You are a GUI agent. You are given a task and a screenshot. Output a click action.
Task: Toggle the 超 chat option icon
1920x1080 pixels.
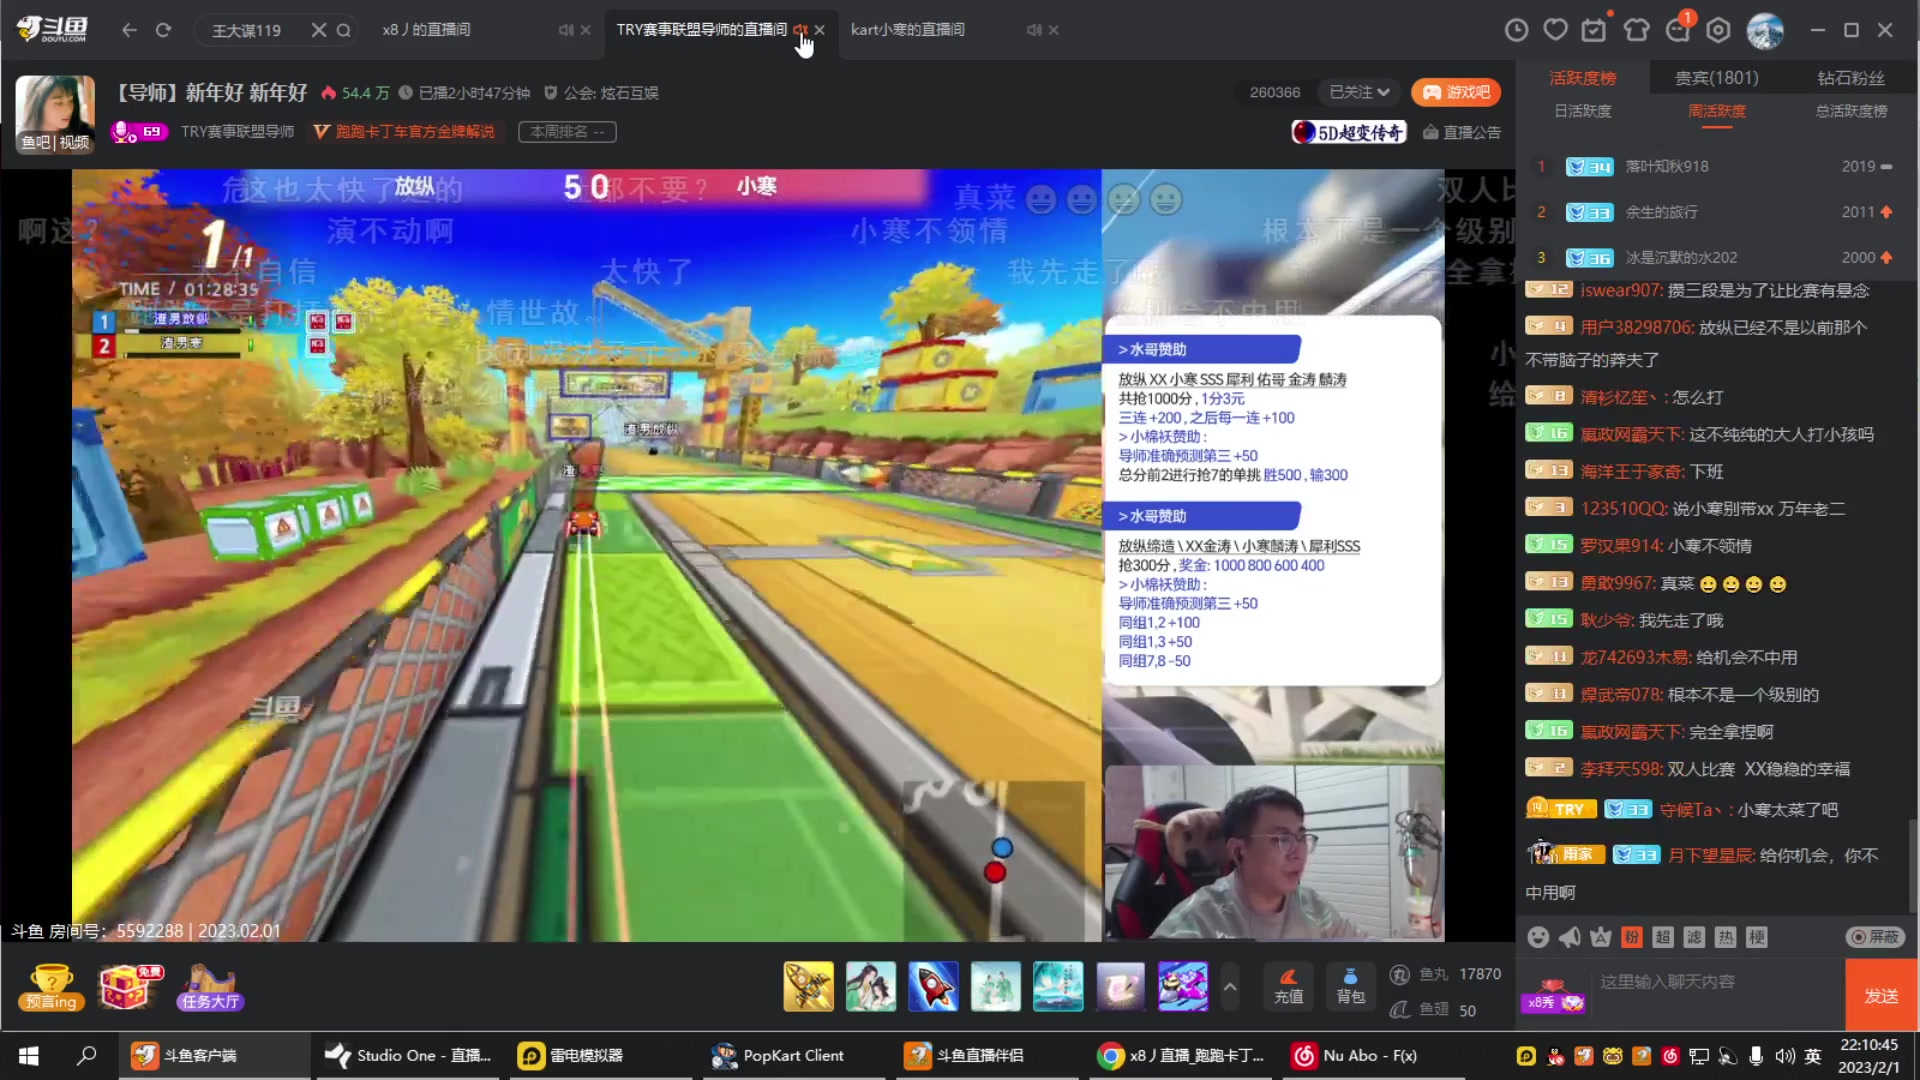point(1663,937)
